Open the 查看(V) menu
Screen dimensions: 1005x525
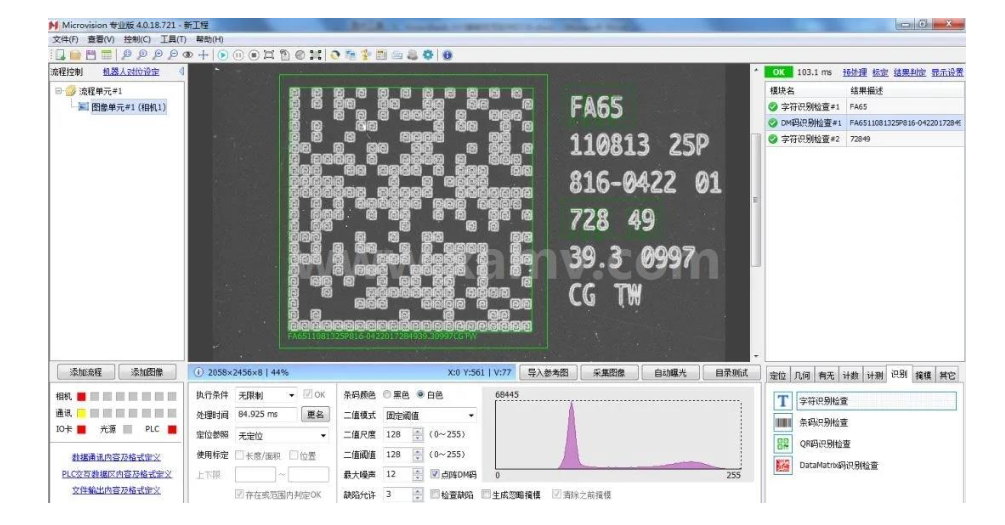pos(101,40)
